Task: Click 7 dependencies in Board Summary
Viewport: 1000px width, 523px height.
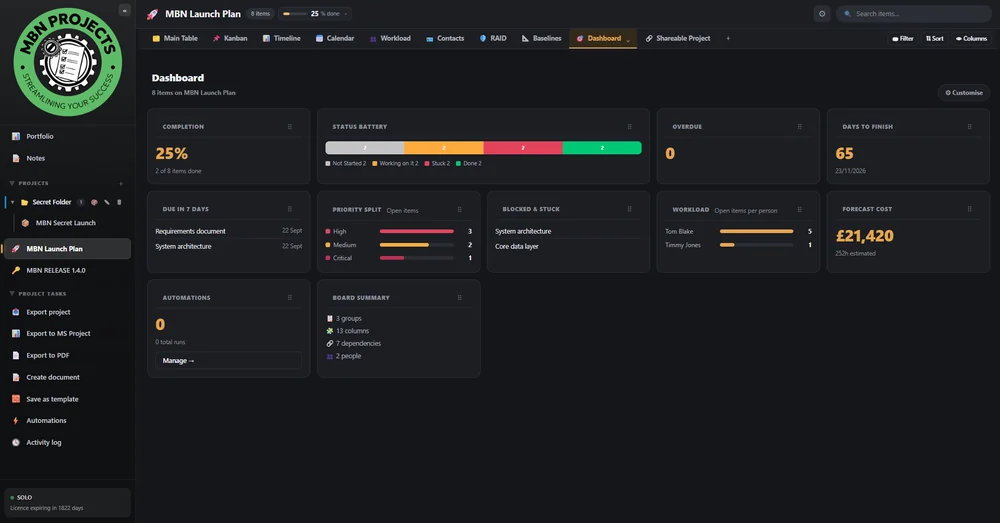Action: pyautogui.click(x=358, y=343)
